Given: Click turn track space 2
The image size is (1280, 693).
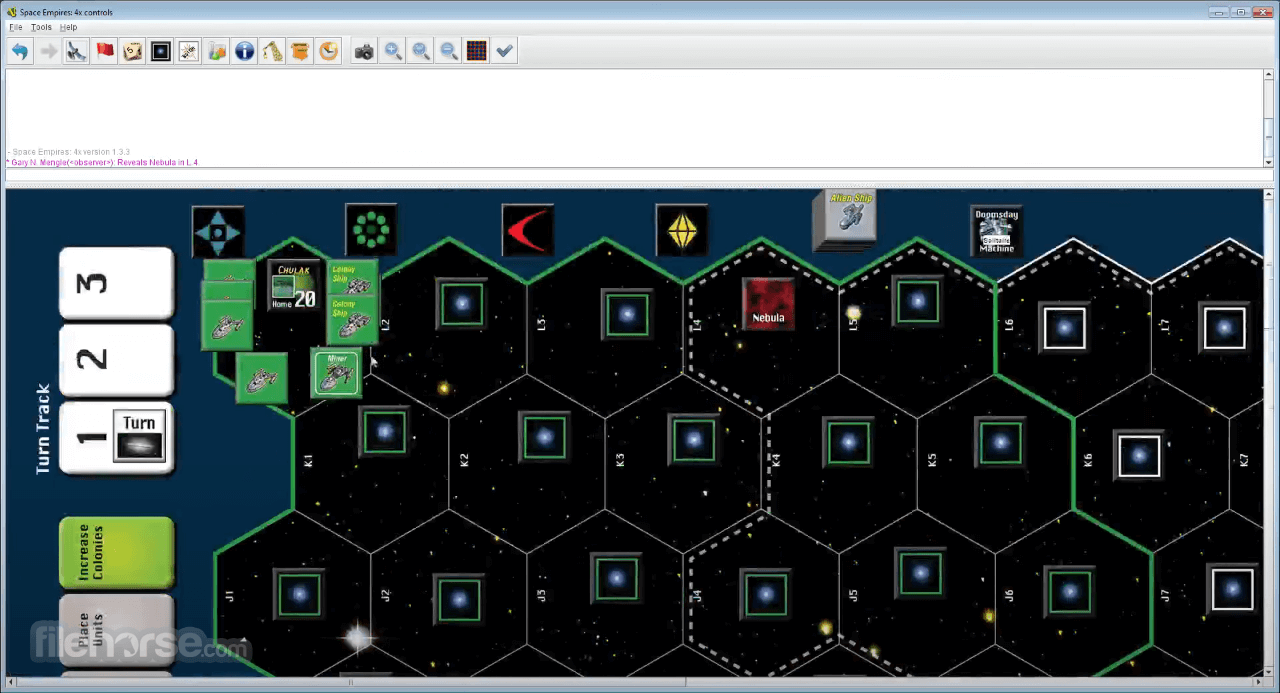Looking at the screenshot, I should tap(117, 359).
